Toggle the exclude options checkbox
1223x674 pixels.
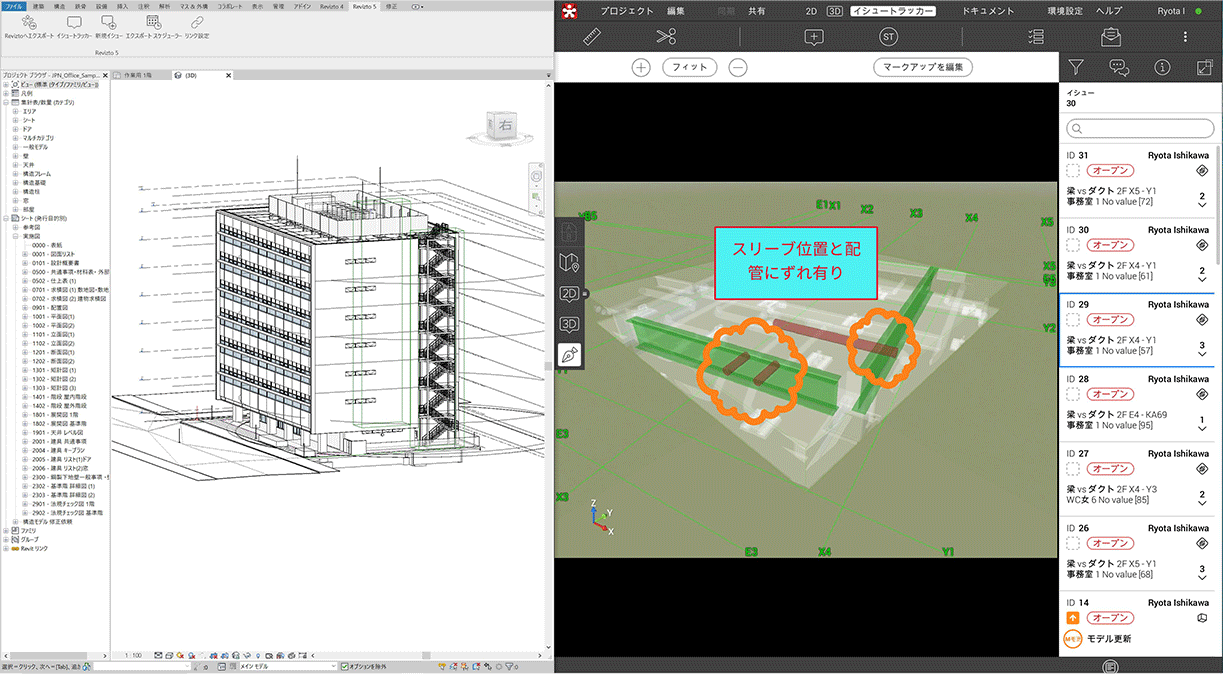[343, 666]
